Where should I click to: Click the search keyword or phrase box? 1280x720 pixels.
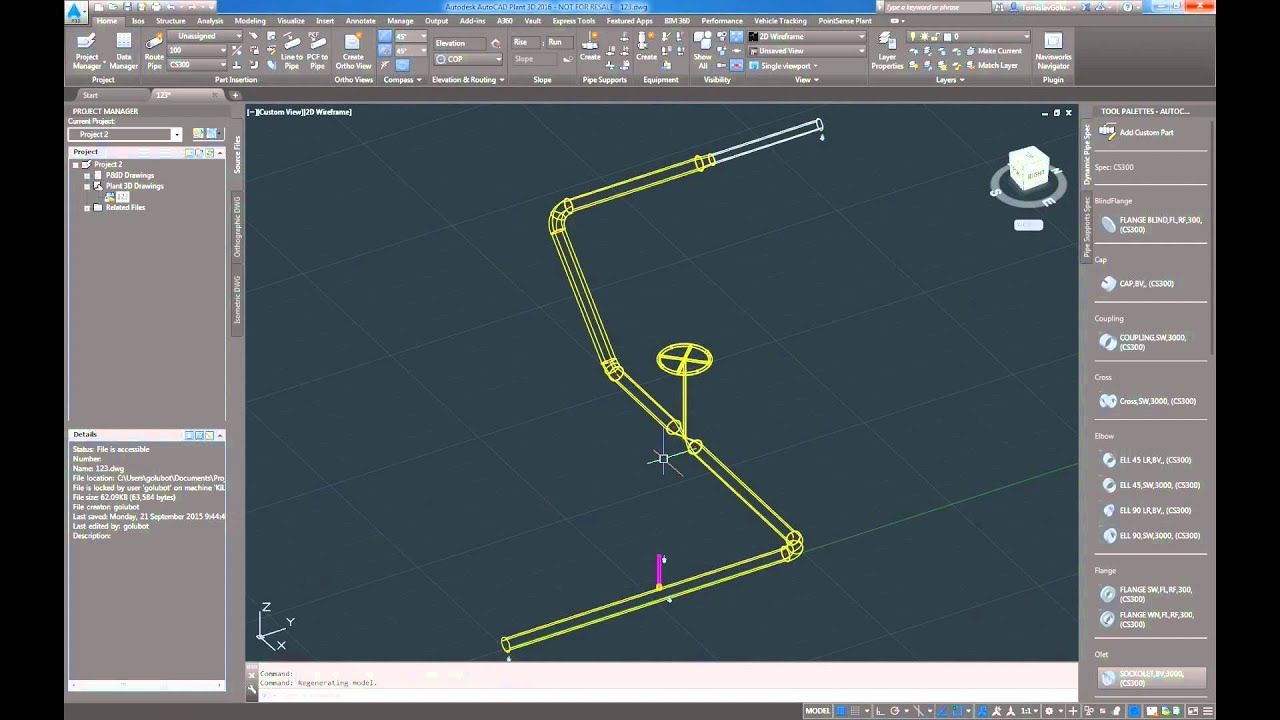point(939,7)
